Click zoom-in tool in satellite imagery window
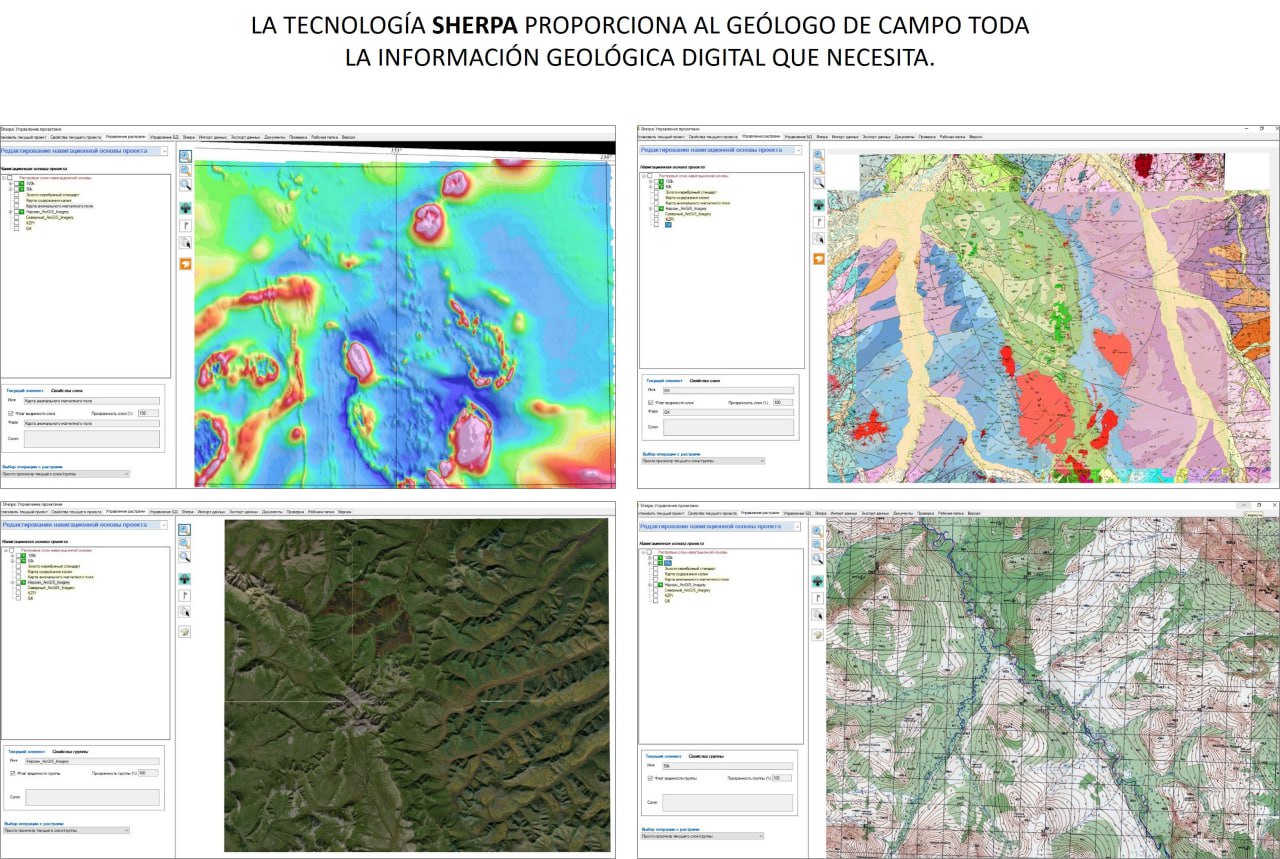1280x859 pixels. tap(184, 530)
